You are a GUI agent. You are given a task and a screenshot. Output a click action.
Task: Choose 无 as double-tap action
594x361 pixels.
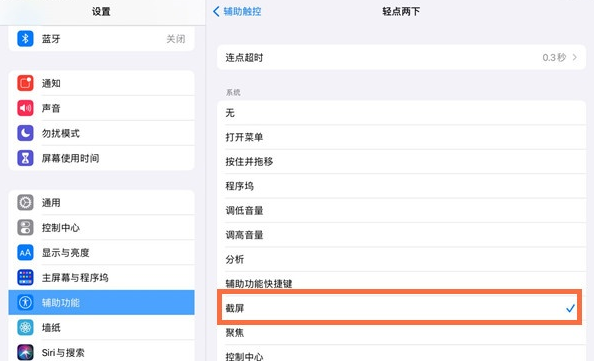(402, 113)
